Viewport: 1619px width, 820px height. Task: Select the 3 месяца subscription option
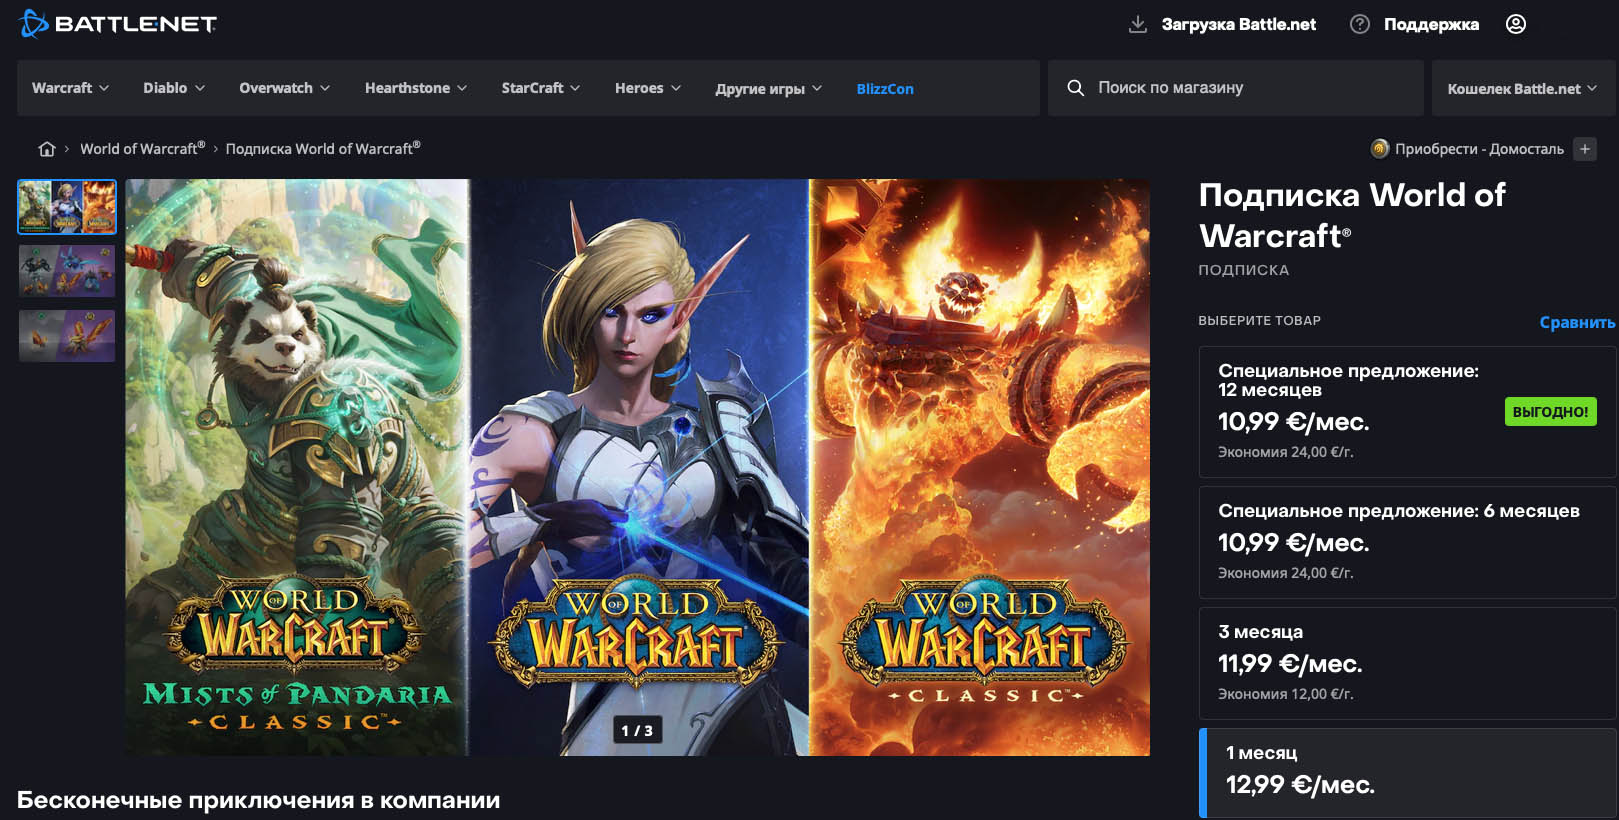point(1407,663)
